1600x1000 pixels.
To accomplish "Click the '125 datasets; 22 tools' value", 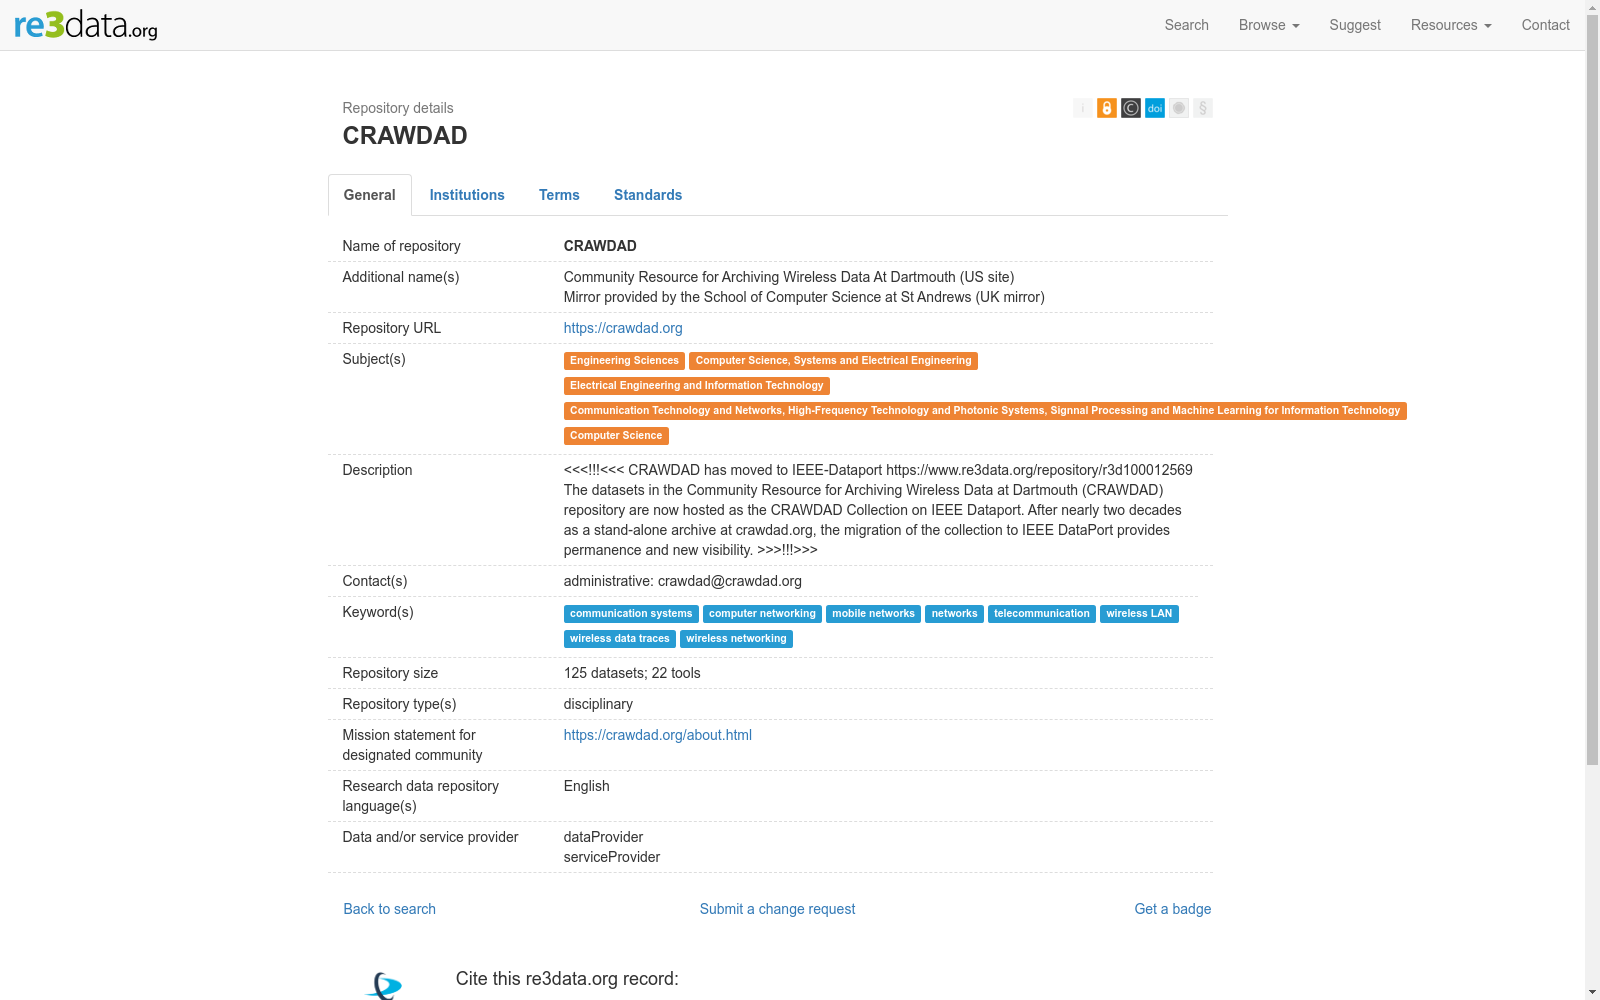I will tap(632, 673).
